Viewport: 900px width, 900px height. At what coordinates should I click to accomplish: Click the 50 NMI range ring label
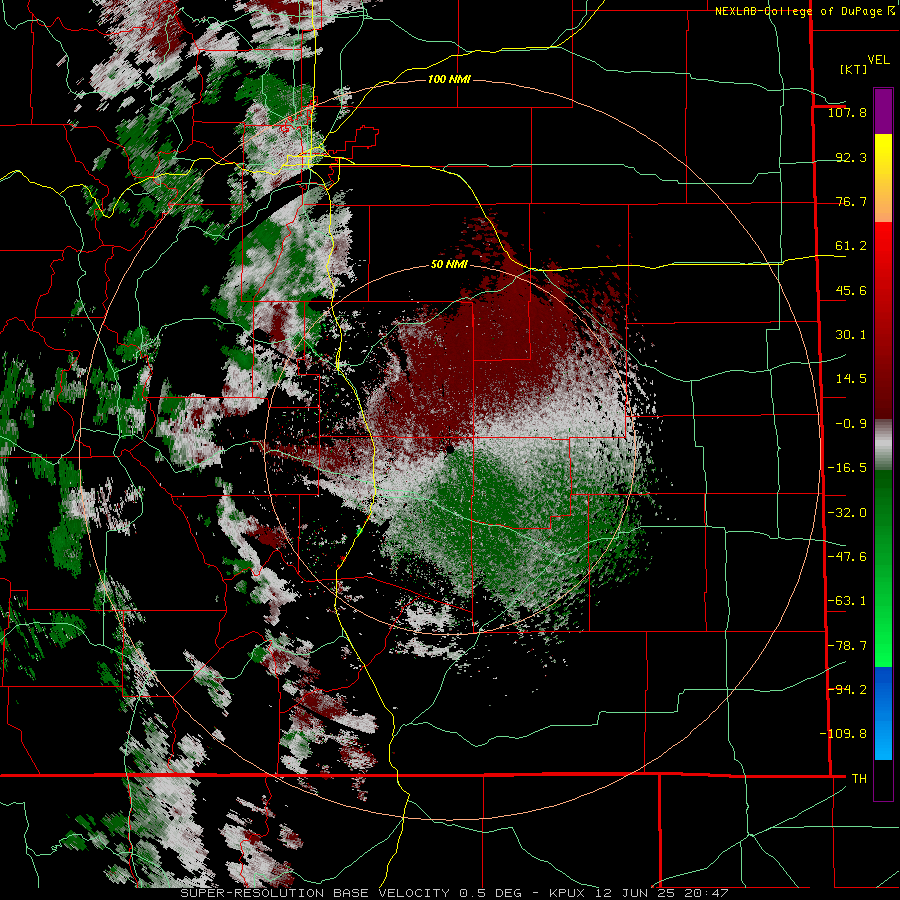pos(449,265)
